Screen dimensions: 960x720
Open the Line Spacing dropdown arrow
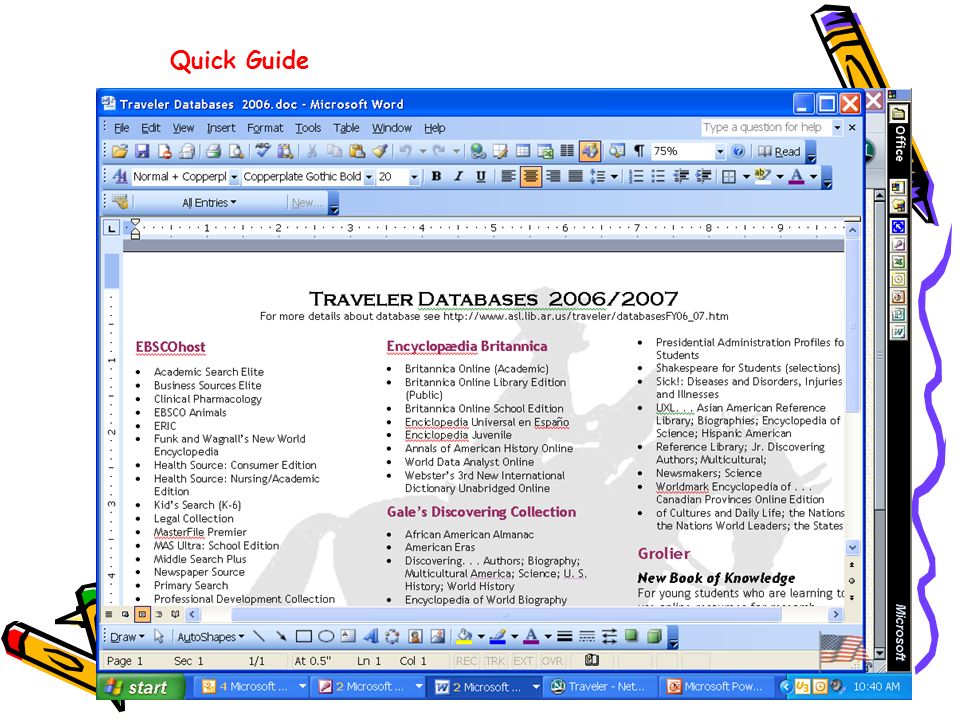[x=614, y=177]
